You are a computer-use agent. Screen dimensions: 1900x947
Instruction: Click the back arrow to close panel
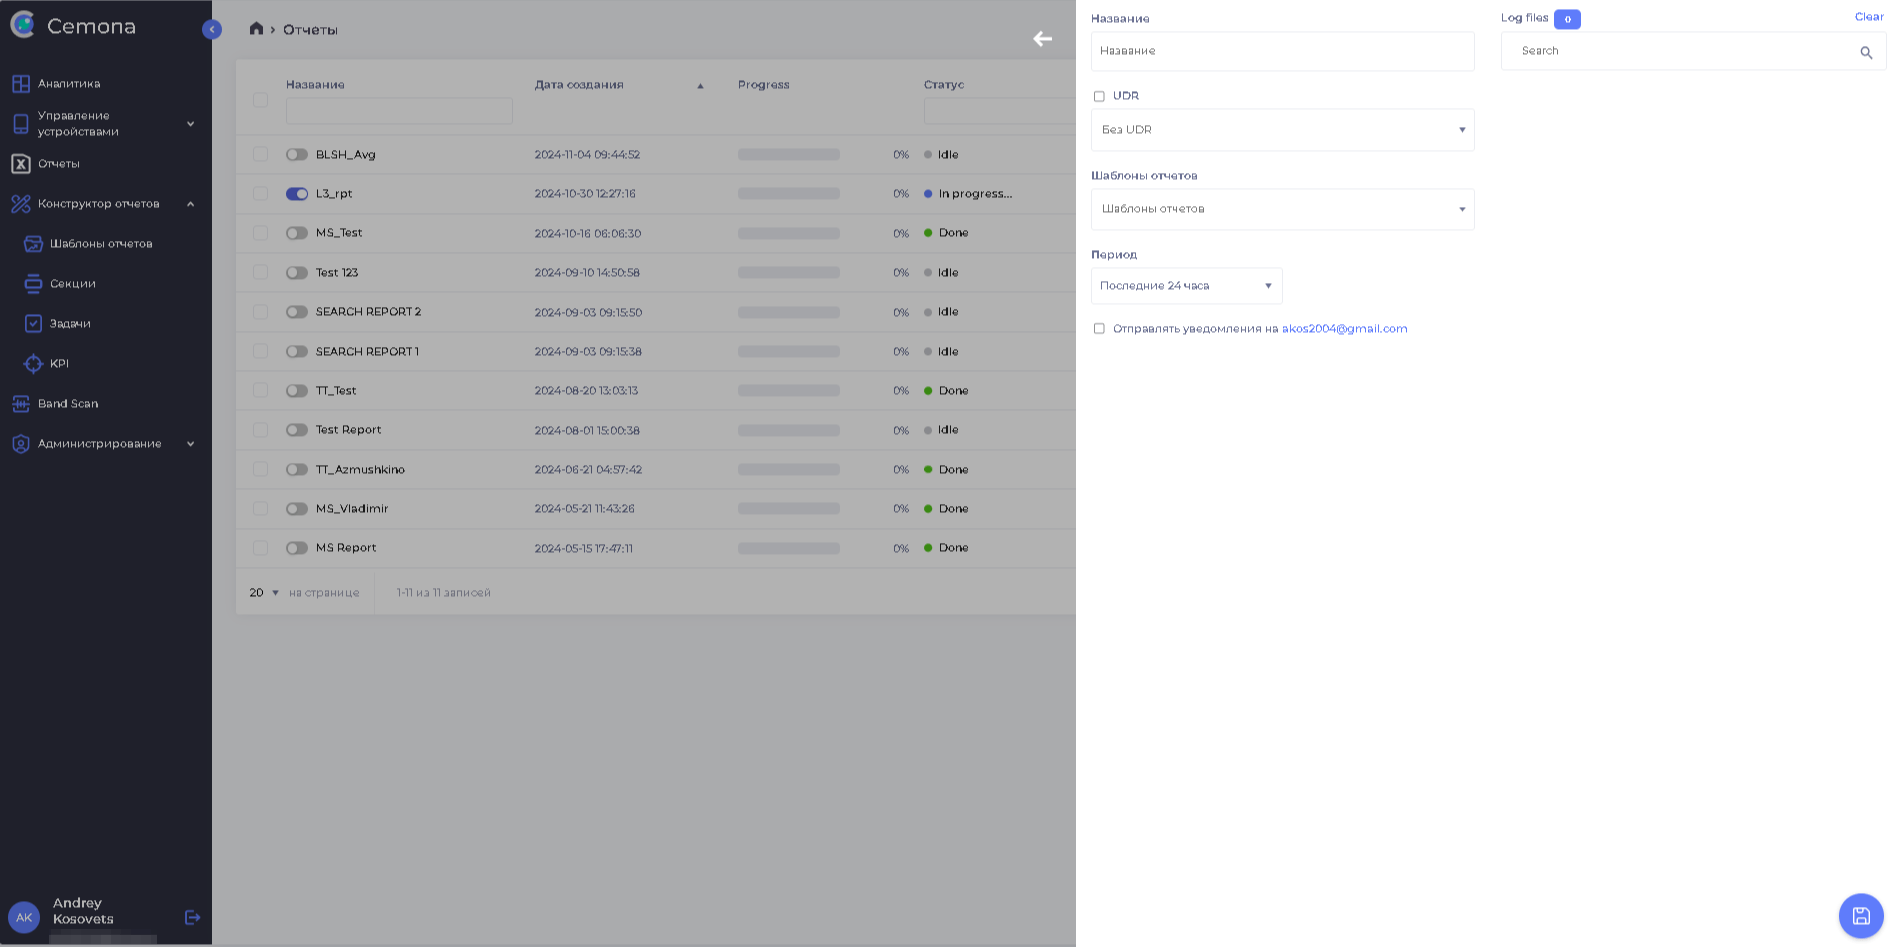[1042, 39]
